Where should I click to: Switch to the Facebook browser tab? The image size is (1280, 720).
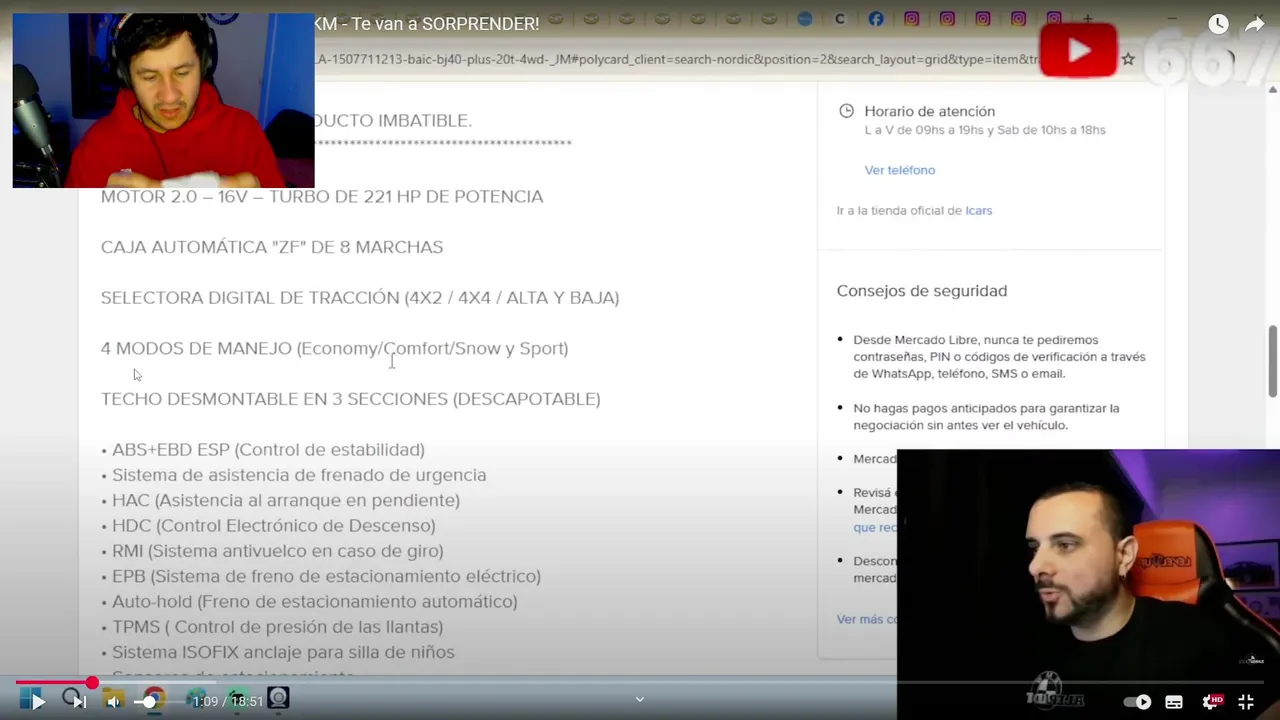(876, 19)
